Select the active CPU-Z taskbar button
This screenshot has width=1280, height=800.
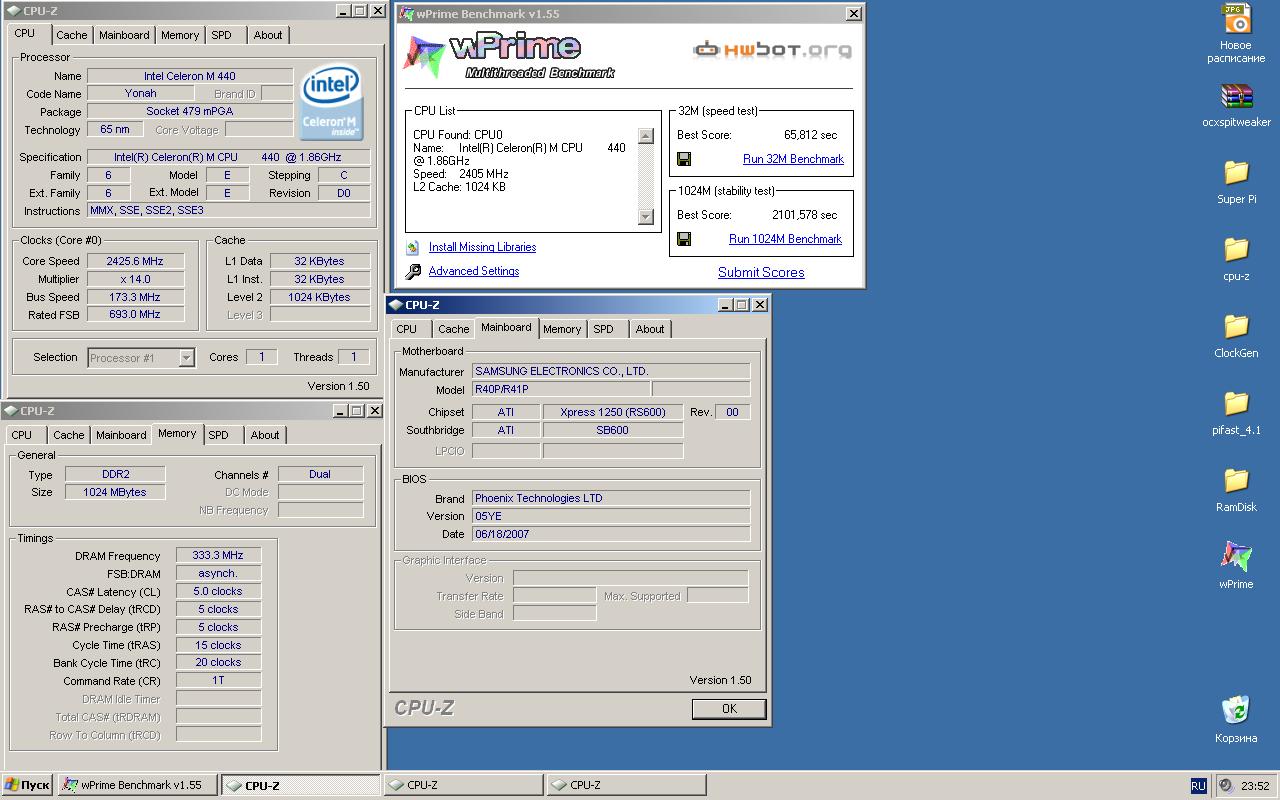[300, 785]
